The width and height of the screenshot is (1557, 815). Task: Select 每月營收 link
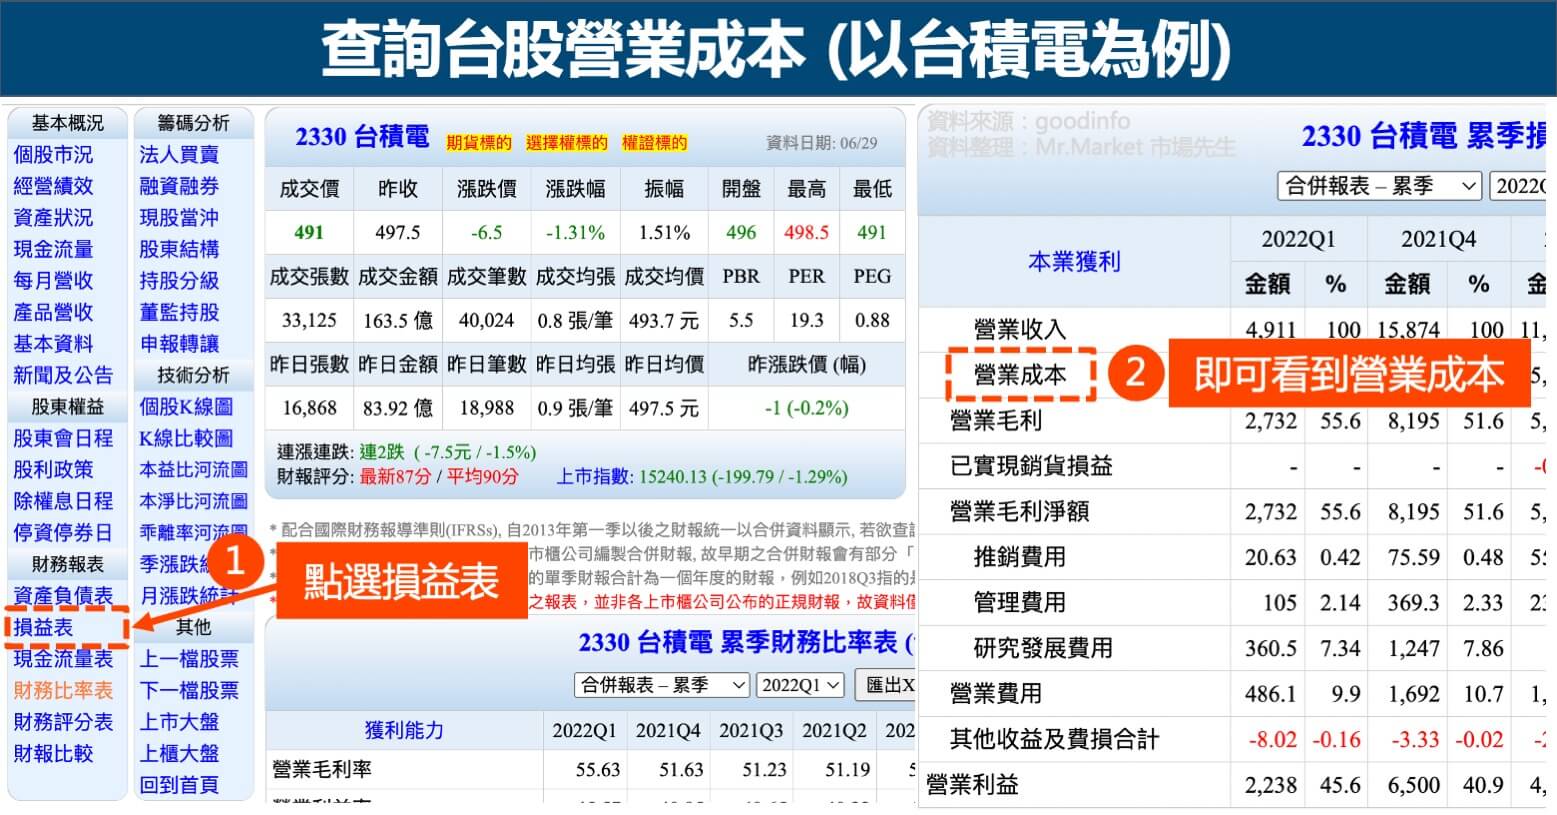(53, 281)
